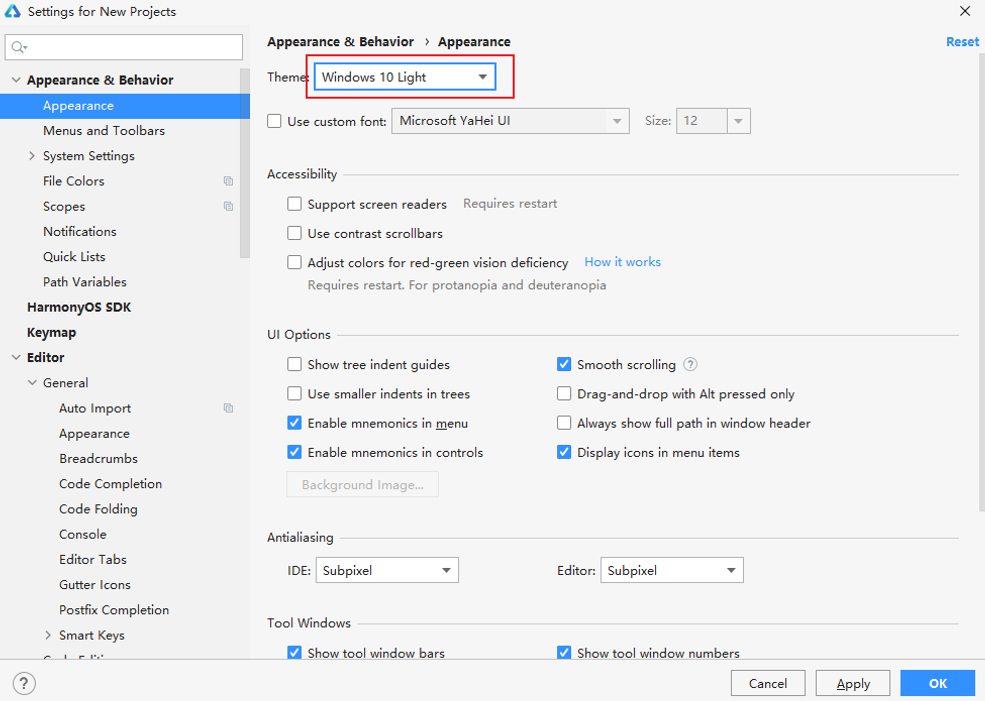The height and width of the screenshot is (701, 985).
Task: Enable Use custom font checkbox
Action: coord(274,121)
